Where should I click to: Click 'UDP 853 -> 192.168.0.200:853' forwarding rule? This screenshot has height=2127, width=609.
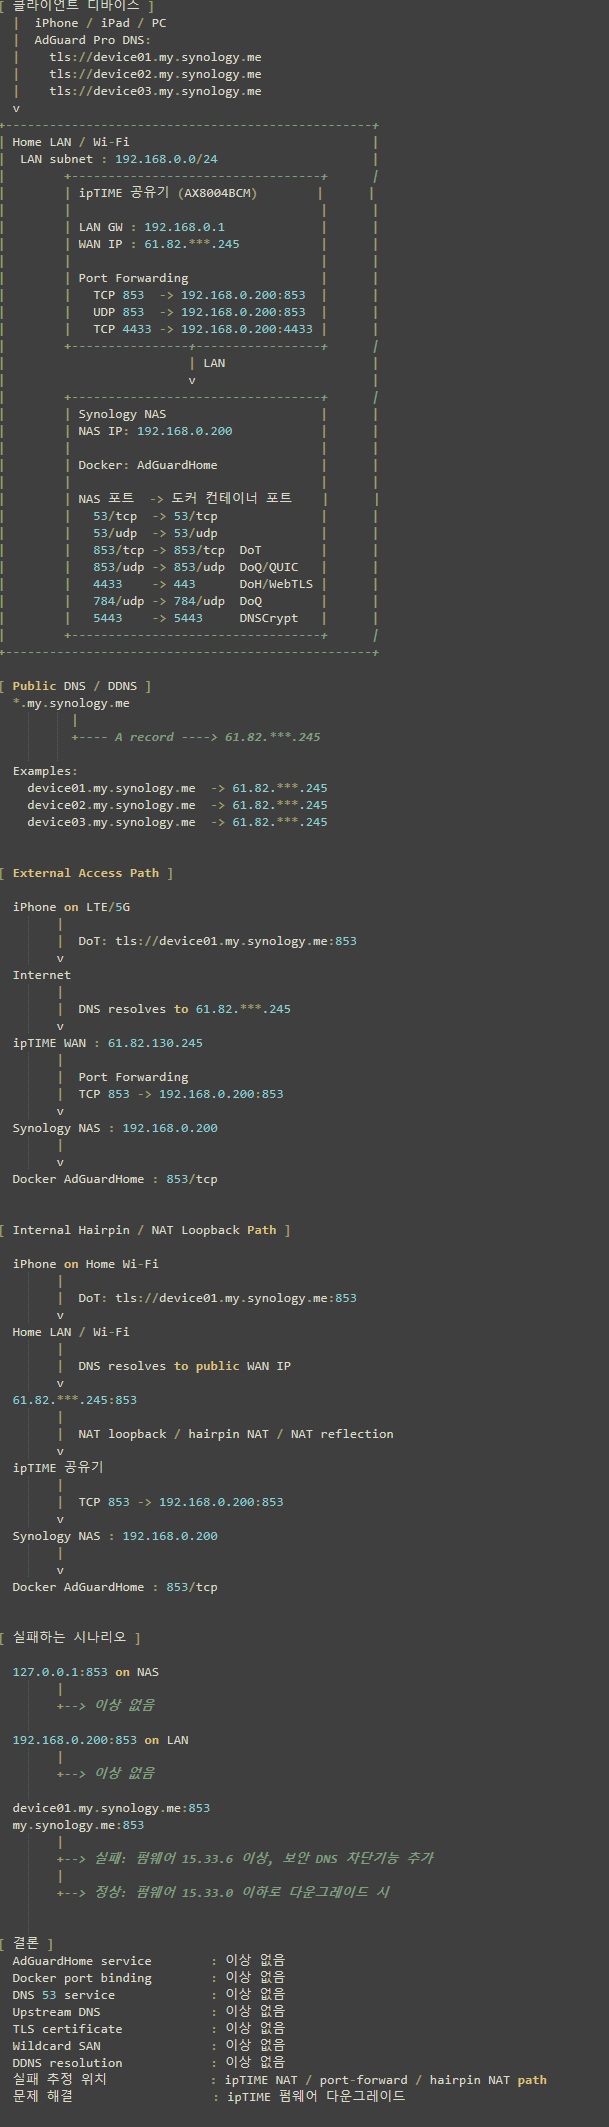tap(199, 312)
